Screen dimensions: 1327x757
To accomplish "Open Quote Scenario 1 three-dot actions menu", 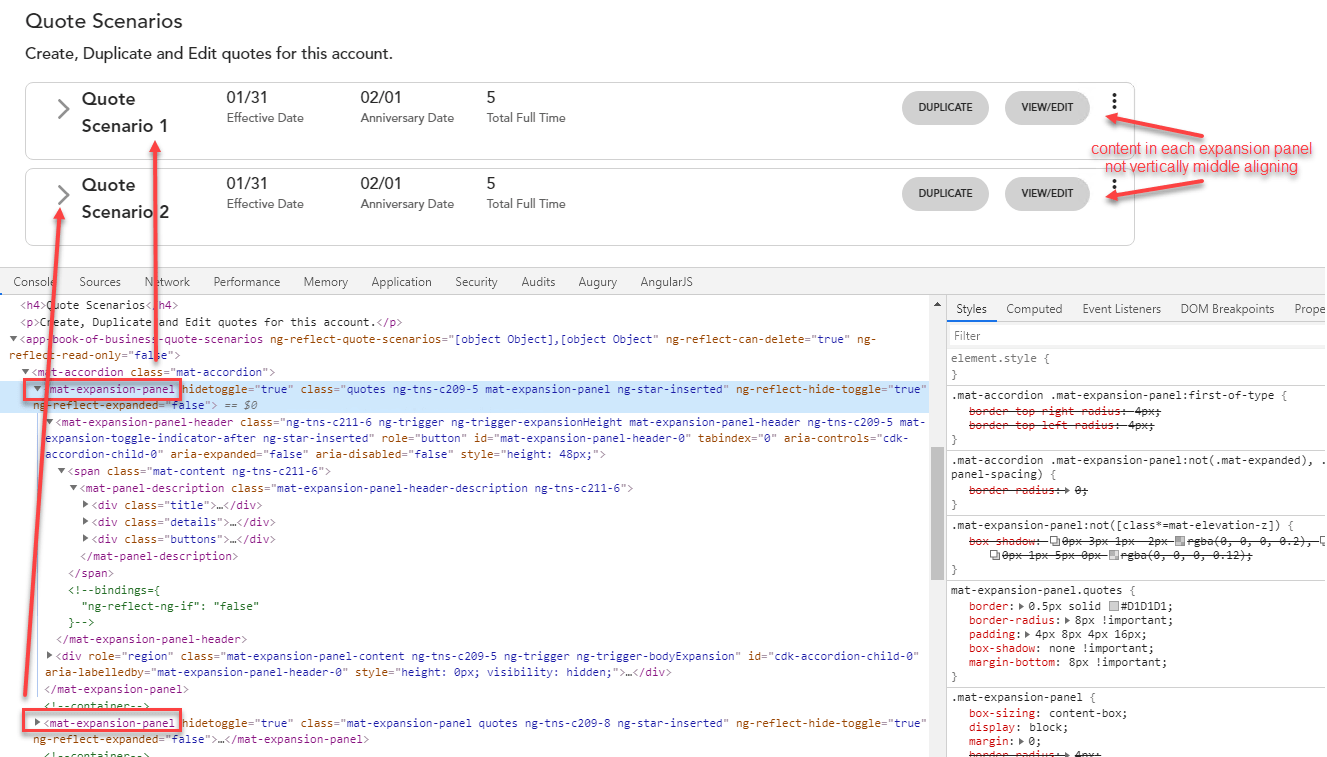I will click(1114, 101).
